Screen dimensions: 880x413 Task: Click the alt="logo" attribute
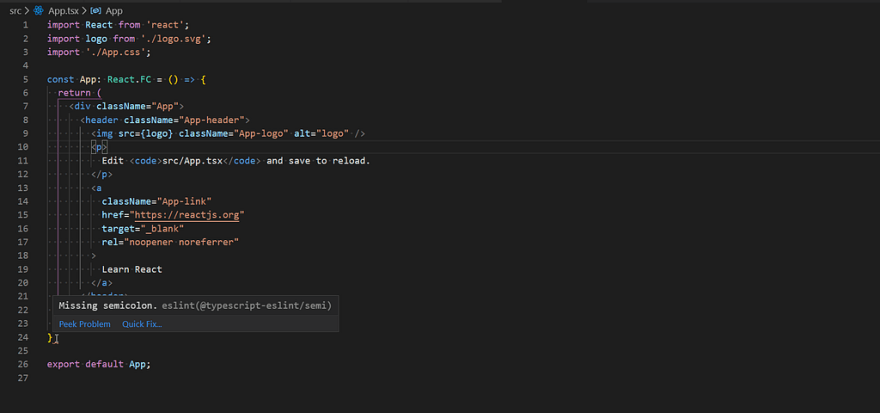[322, 134]
